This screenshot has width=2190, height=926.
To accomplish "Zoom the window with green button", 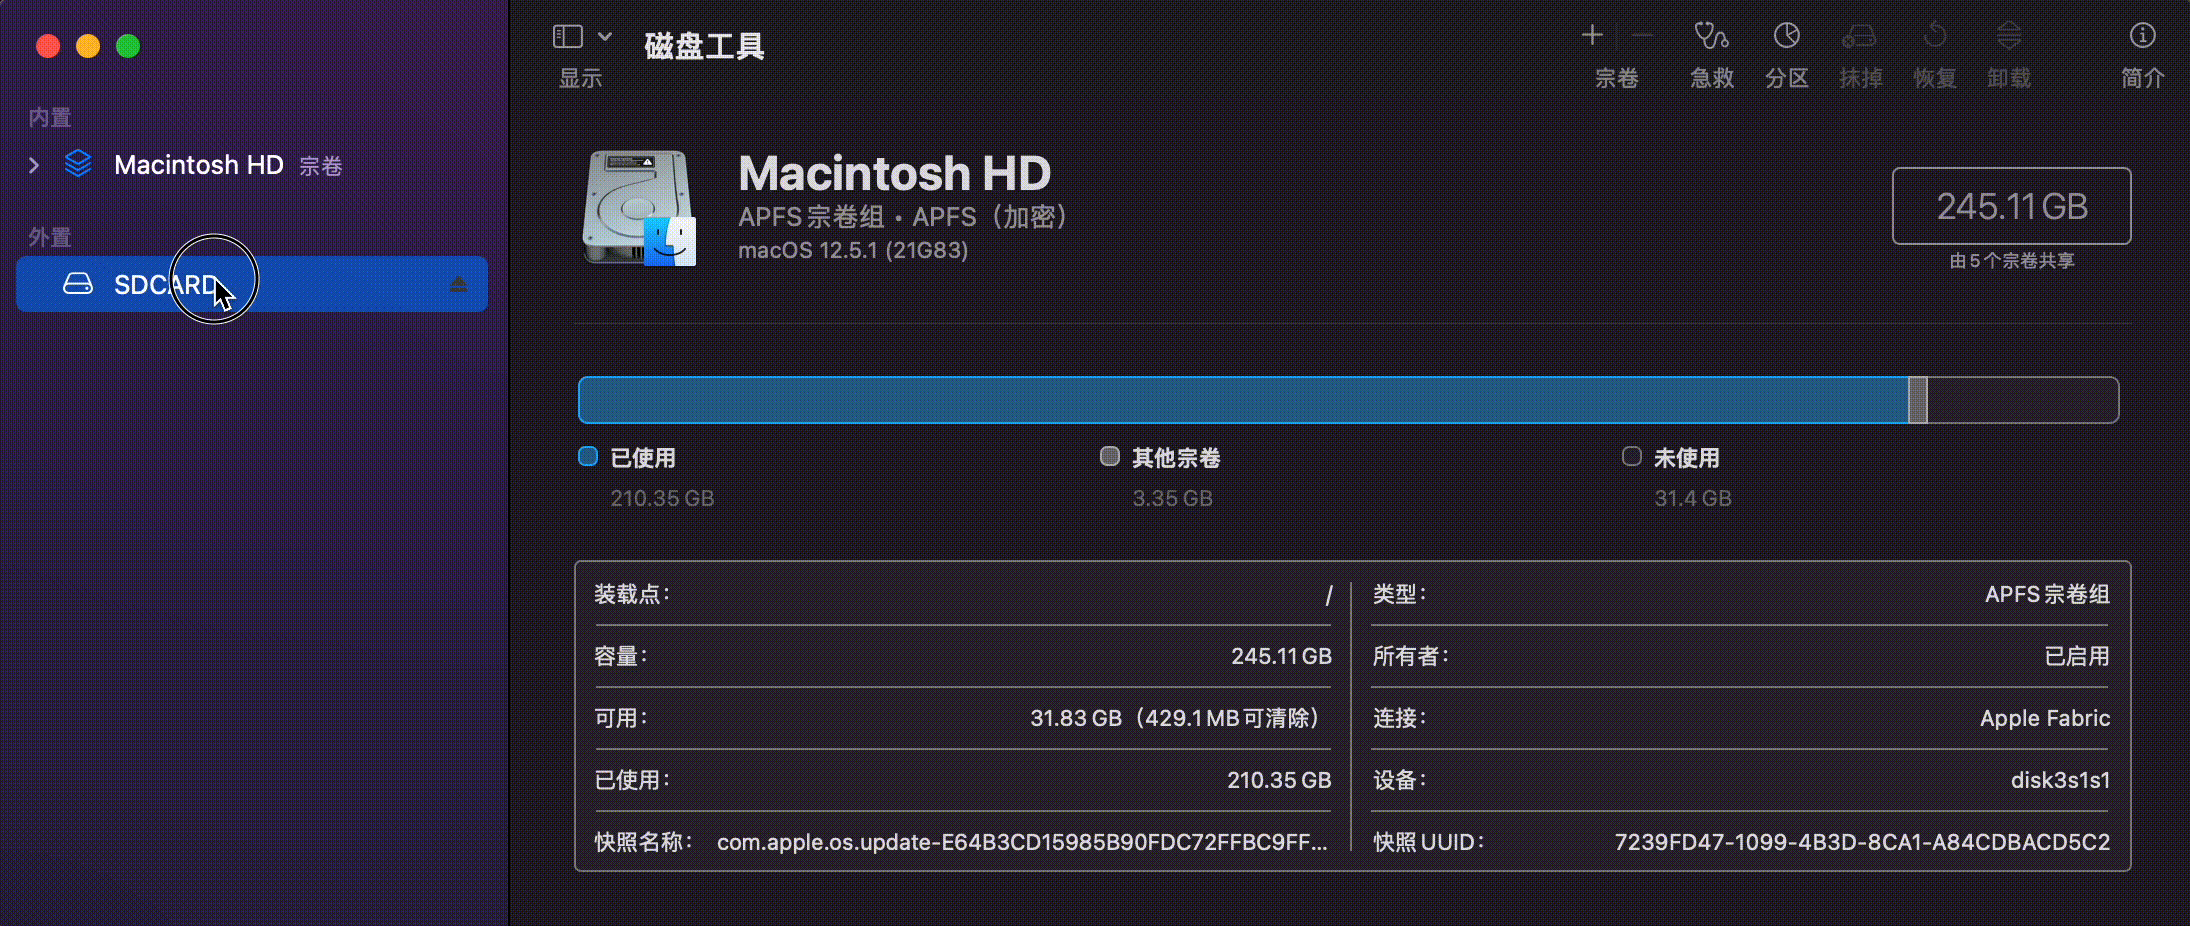I will coord(128,46).
